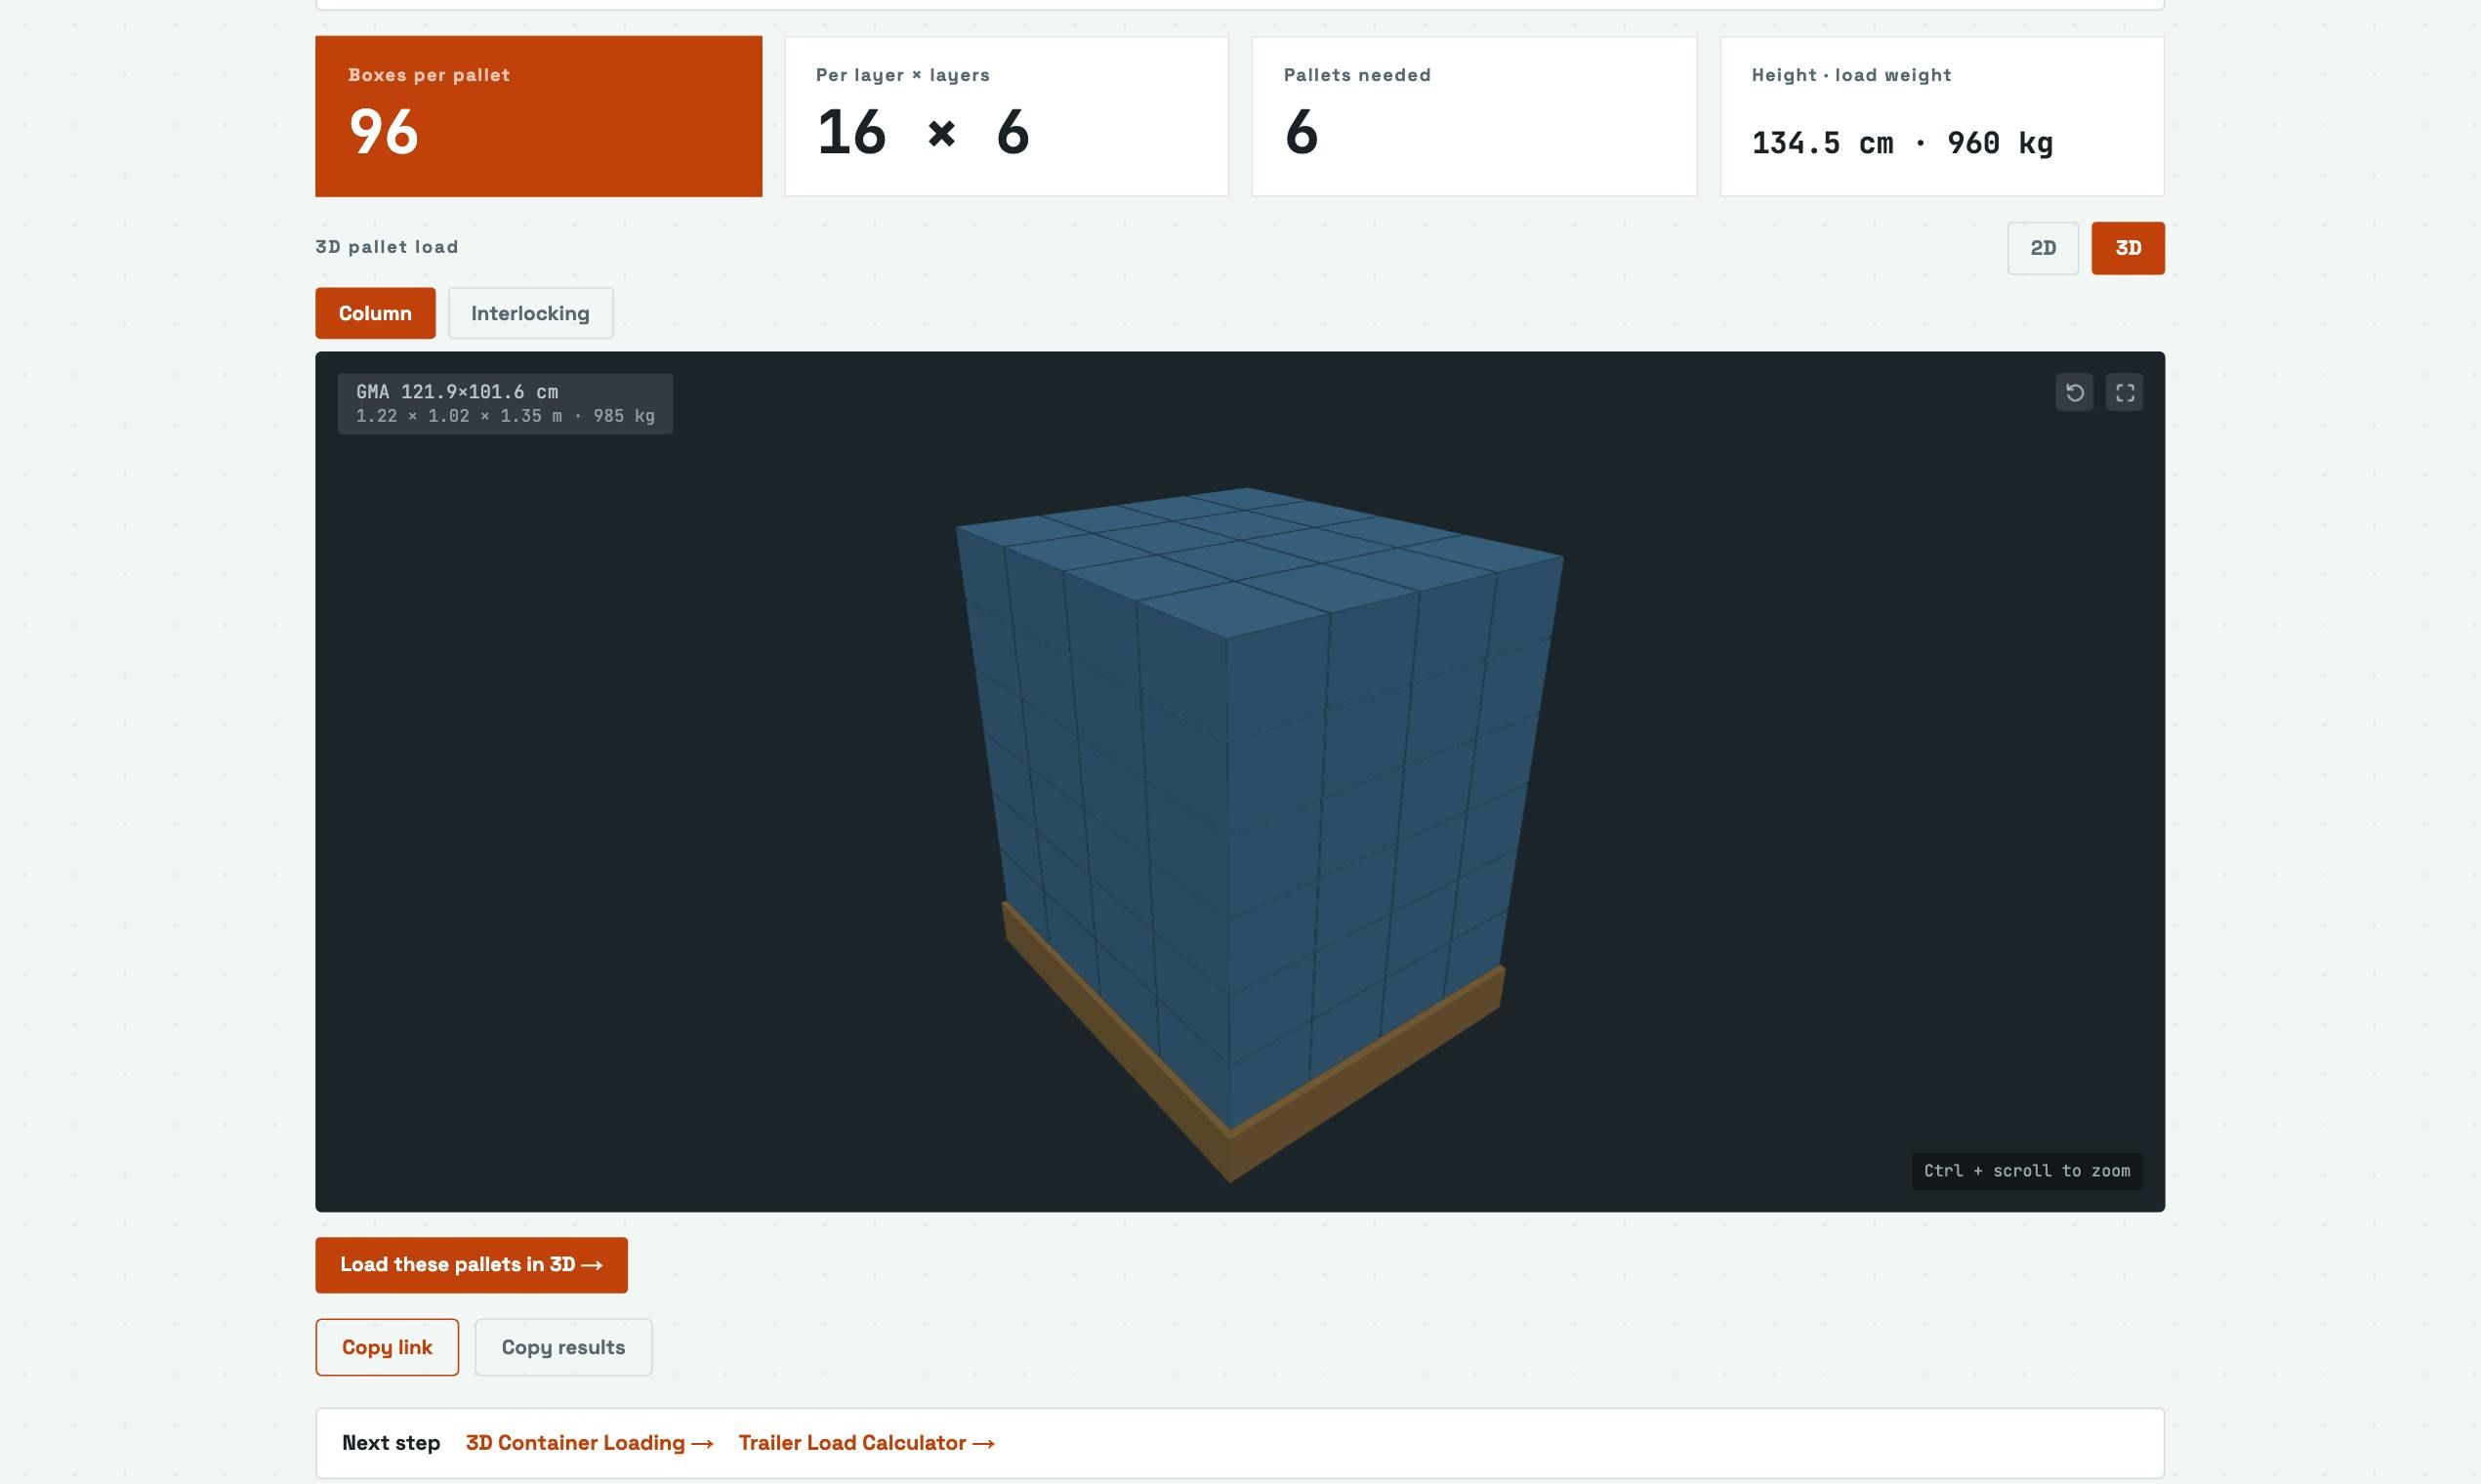Click the '3D pallet load' heading

click(387, 247)
